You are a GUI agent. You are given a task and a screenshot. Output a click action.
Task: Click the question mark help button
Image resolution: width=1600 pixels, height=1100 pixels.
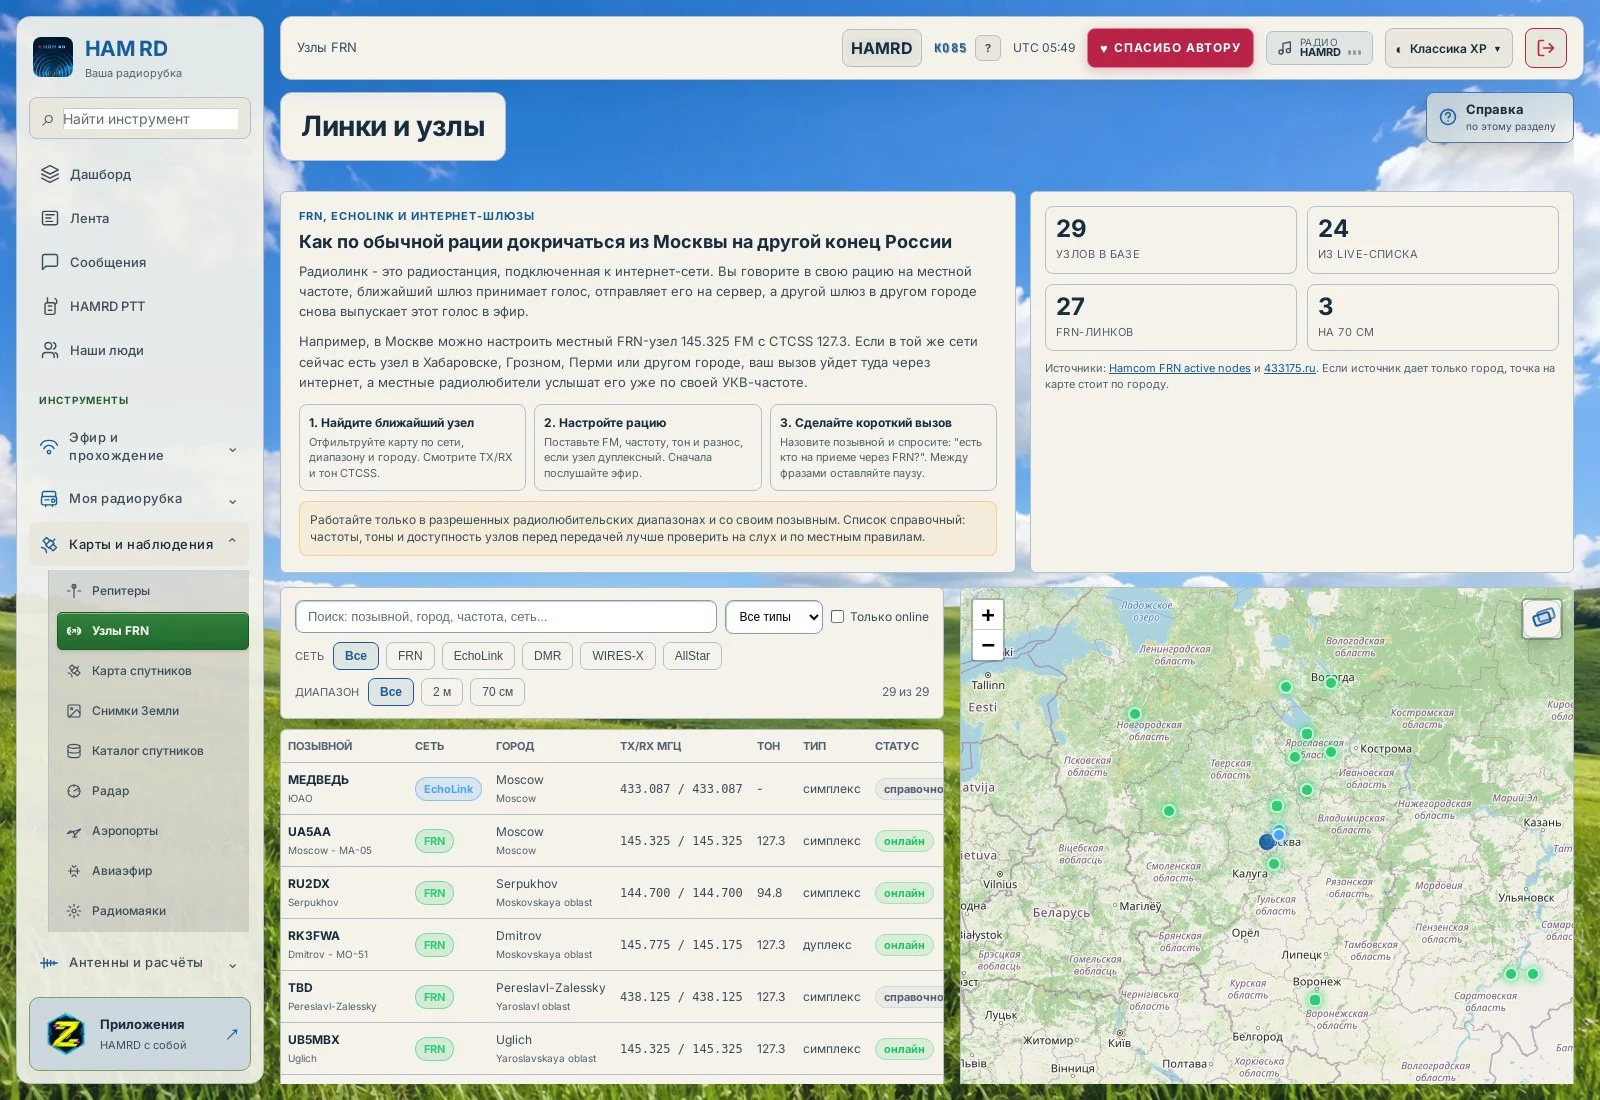tap(988, 48)
